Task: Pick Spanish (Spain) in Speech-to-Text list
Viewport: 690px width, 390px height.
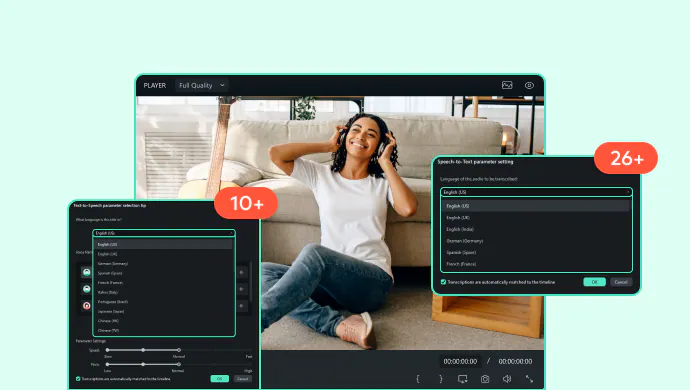Action: pos(536,253)
